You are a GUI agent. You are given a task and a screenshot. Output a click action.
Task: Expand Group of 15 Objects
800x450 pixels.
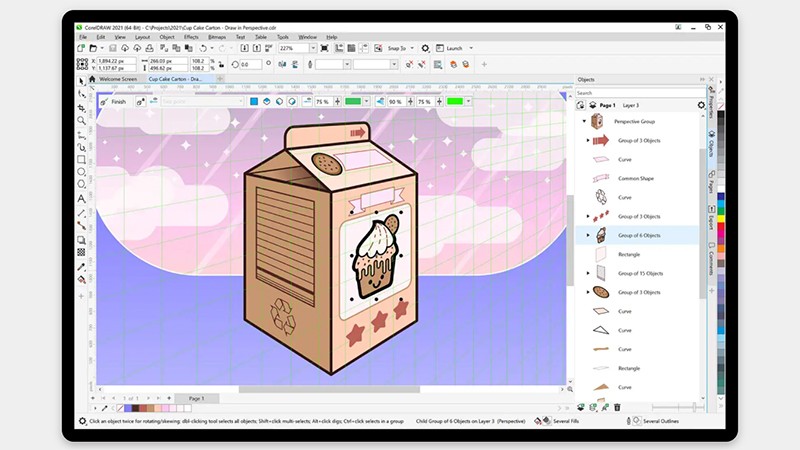[x=588, y=273]
